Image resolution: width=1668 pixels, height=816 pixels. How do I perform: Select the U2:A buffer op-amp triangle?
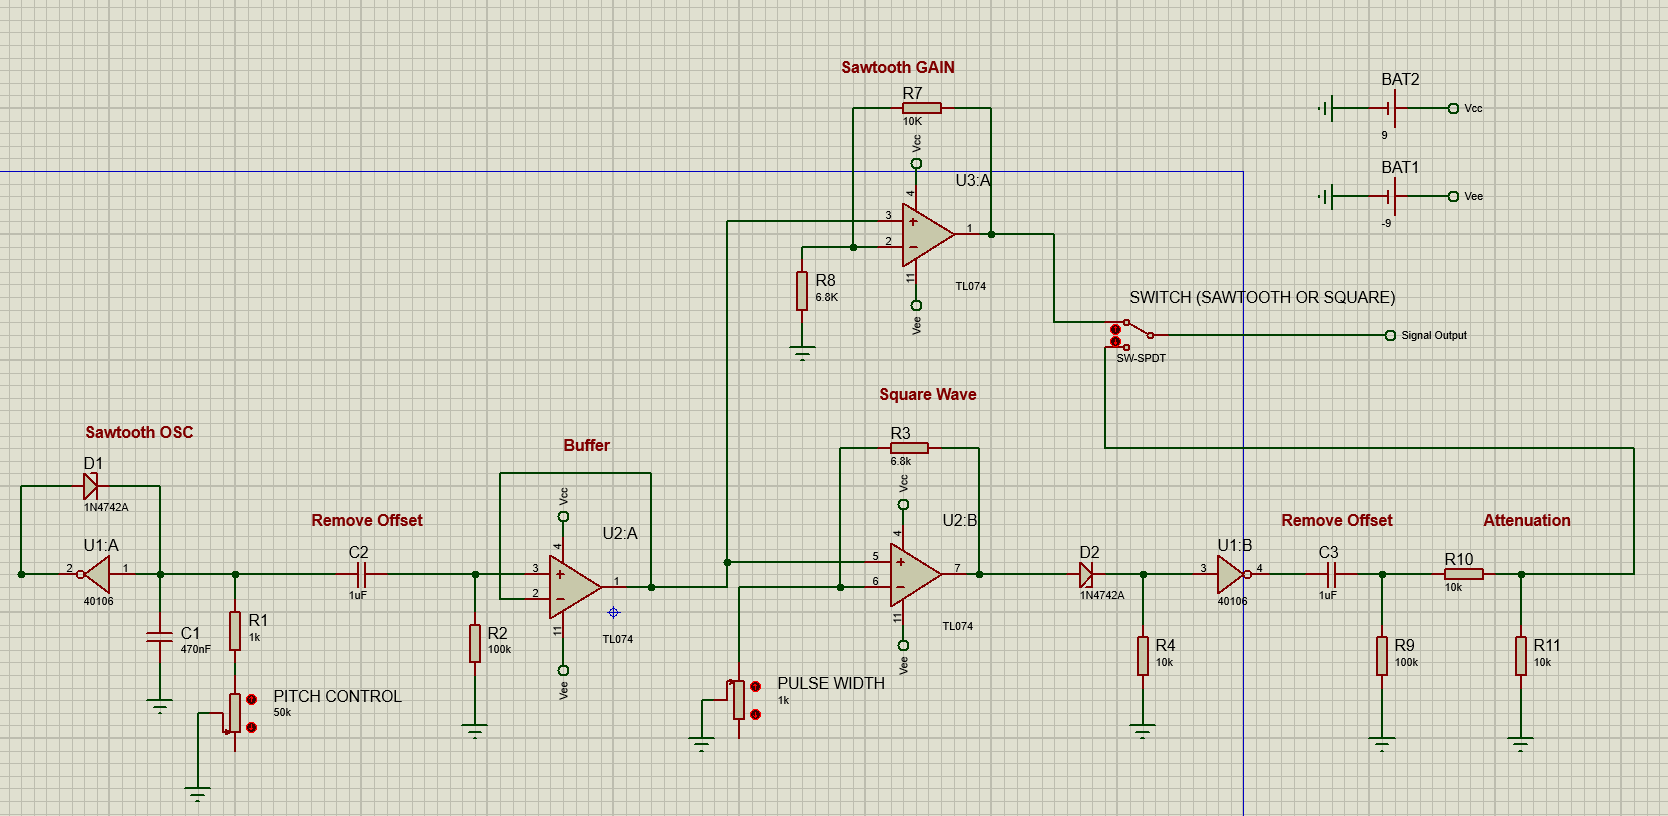pos(575,587)
